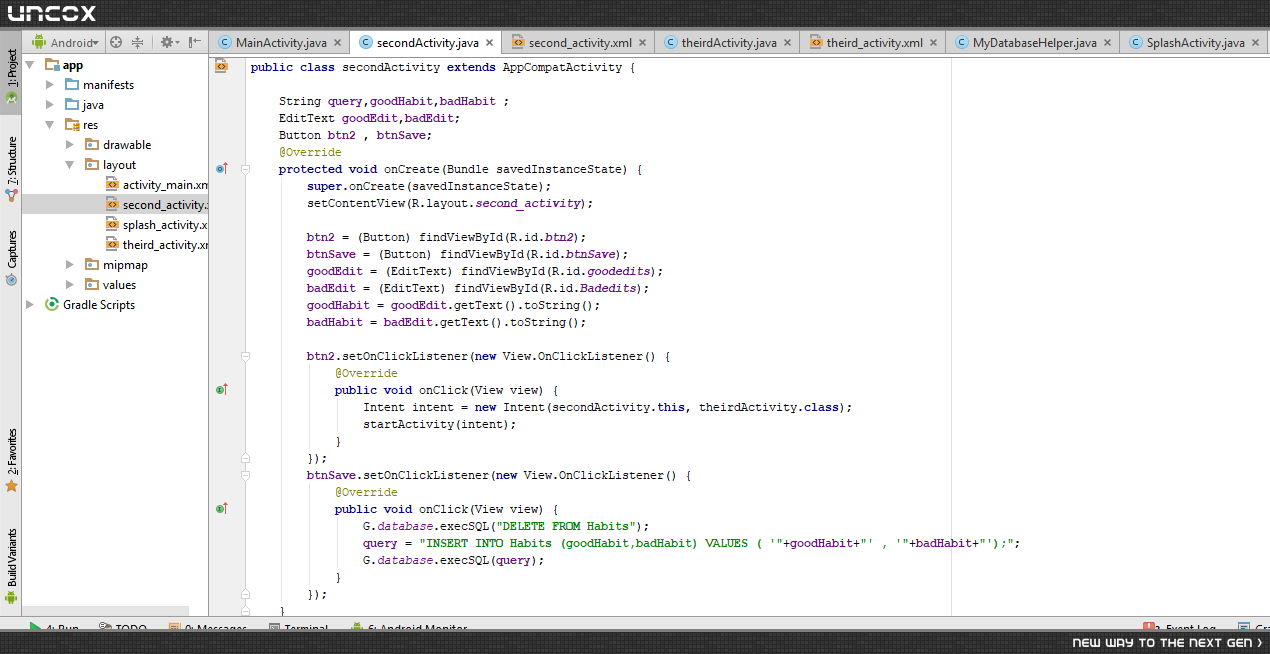1270x654 pixels.
Task: Select theird_activity.xml in the project tree
Action: (157, 244)
